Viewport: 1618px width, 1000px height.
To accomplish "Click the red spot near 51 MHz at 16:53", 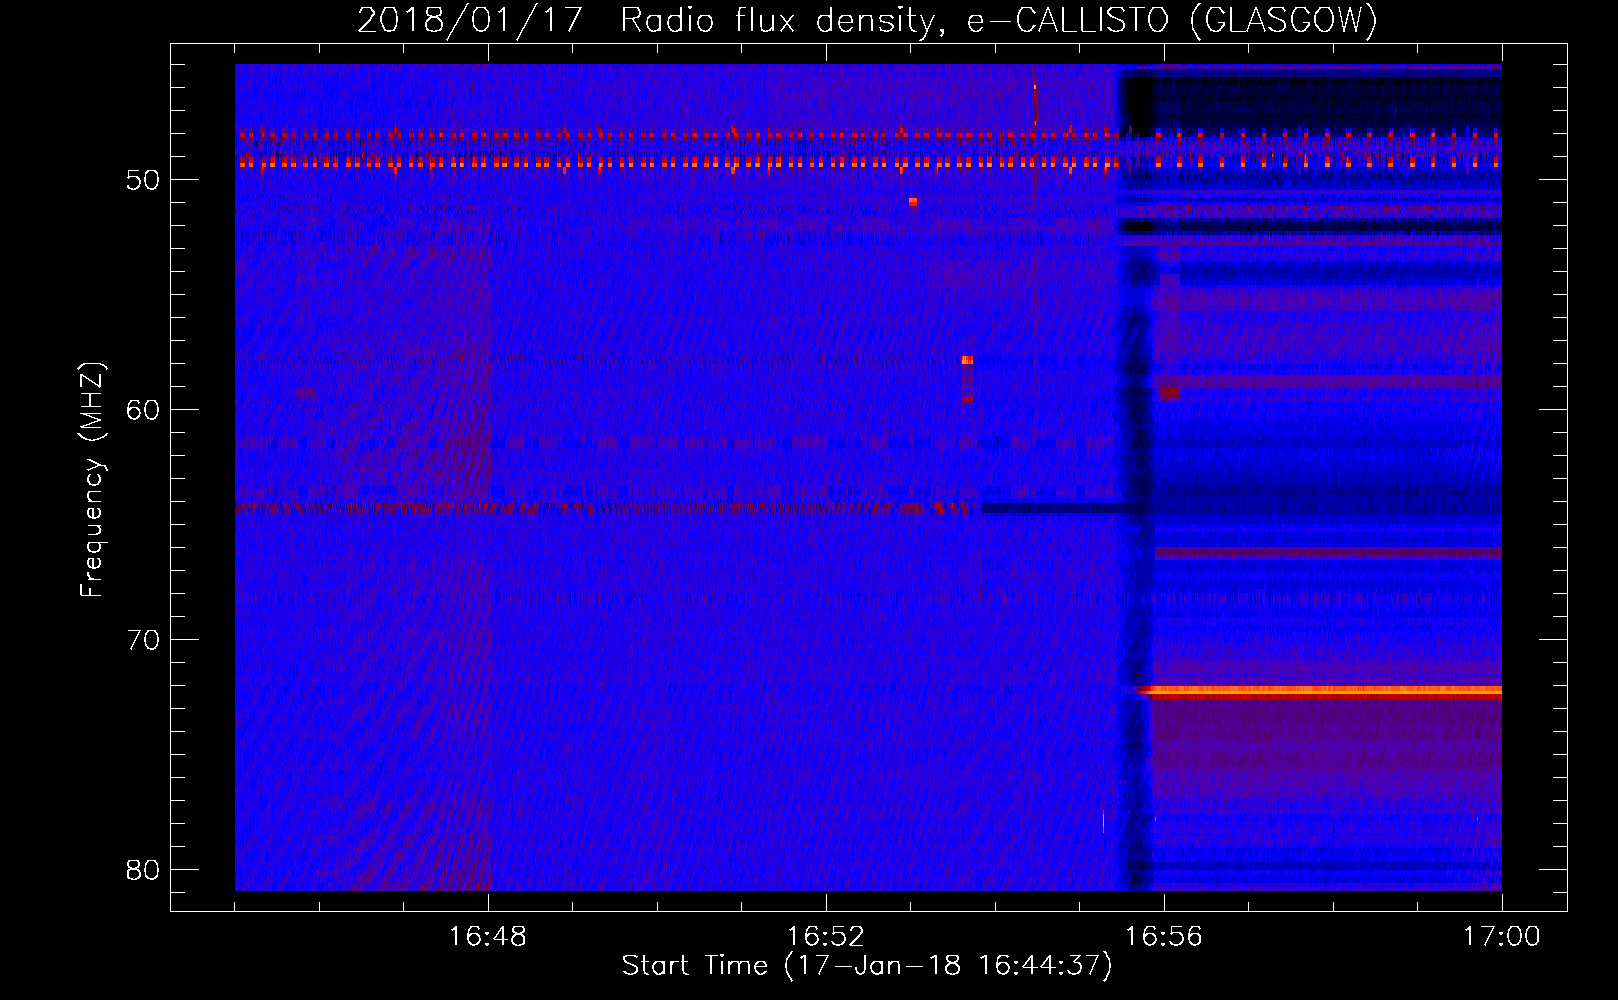I will click(913, 202).
